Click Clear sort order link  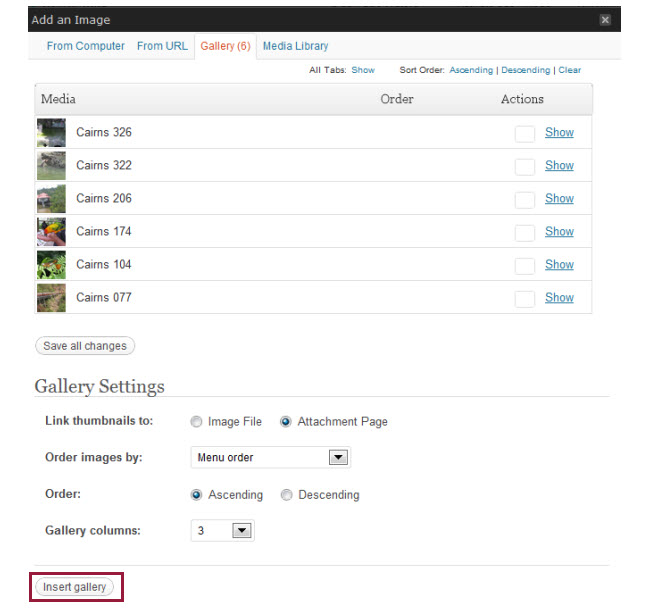point(569,70)
